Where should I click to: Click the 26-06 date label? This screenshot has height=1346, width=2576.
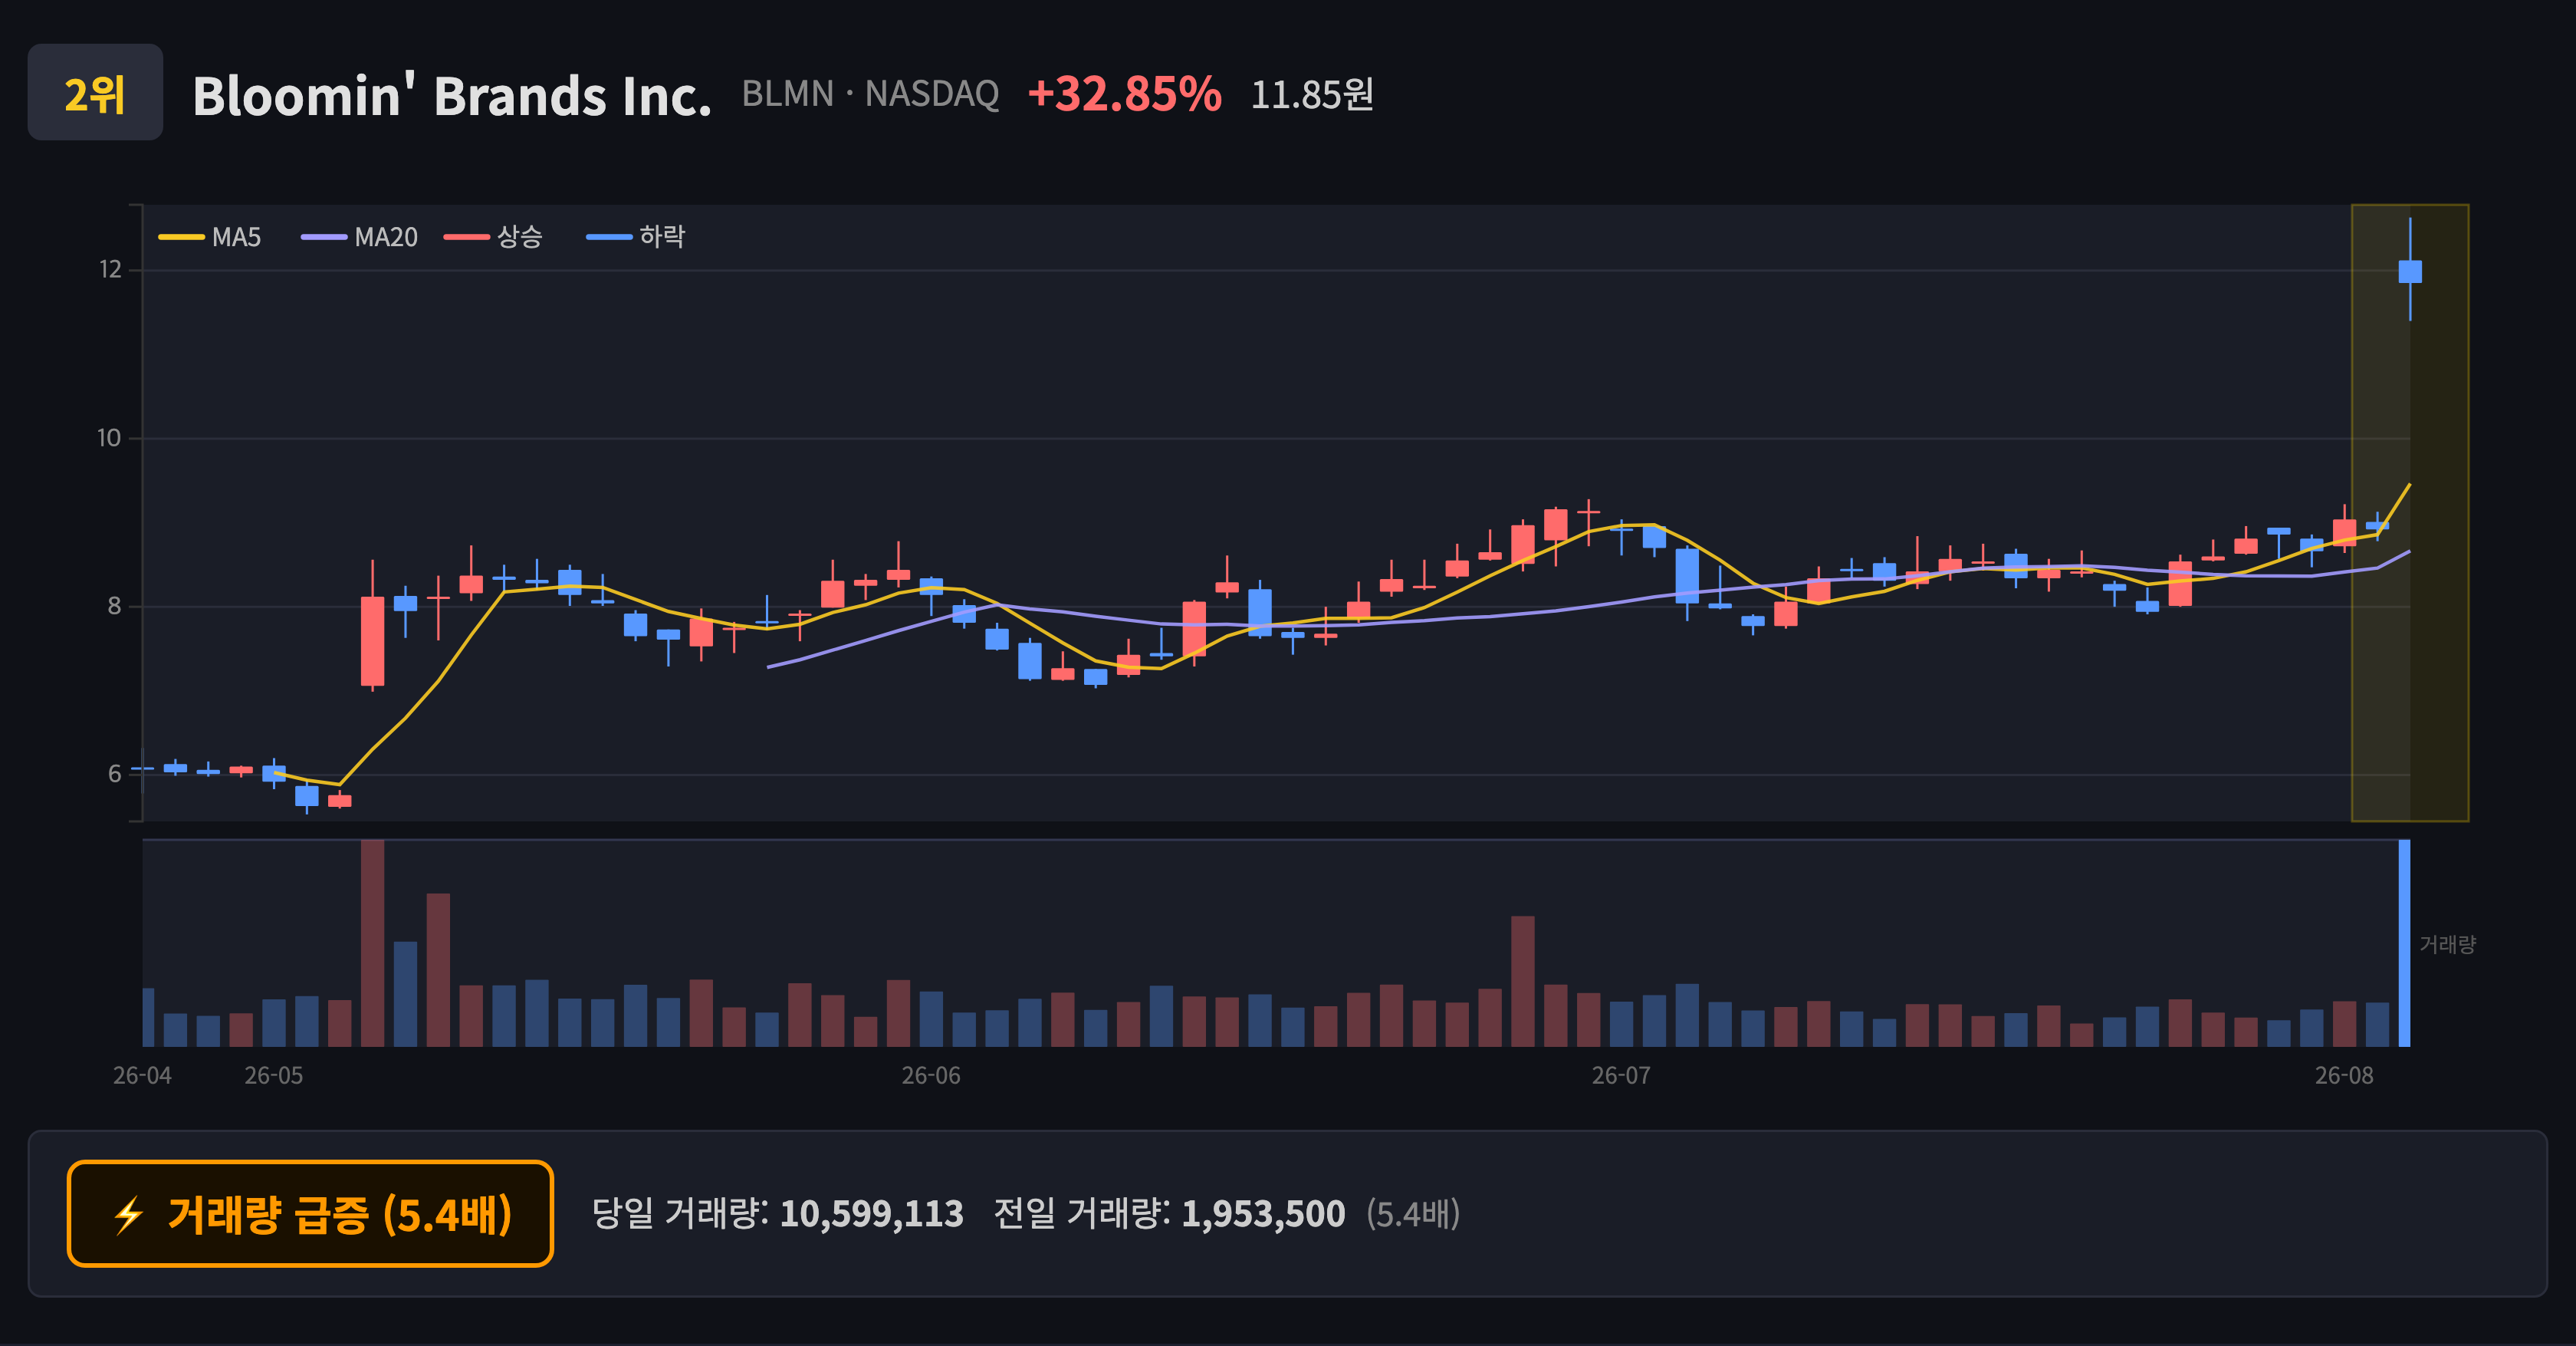(931, 1076)
